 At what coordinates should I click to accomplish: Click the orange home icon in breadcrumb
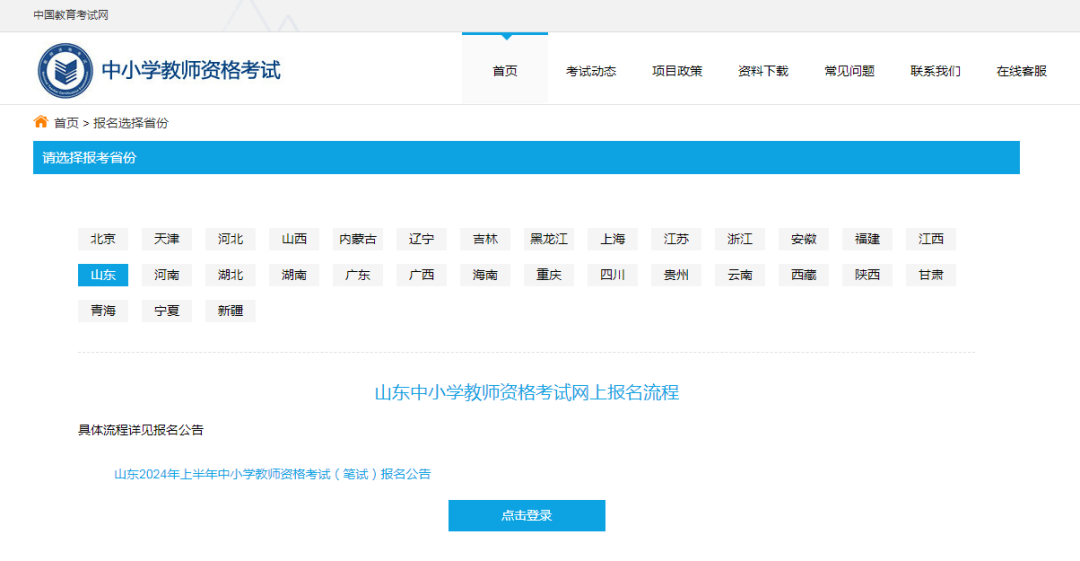pos(41,122)
